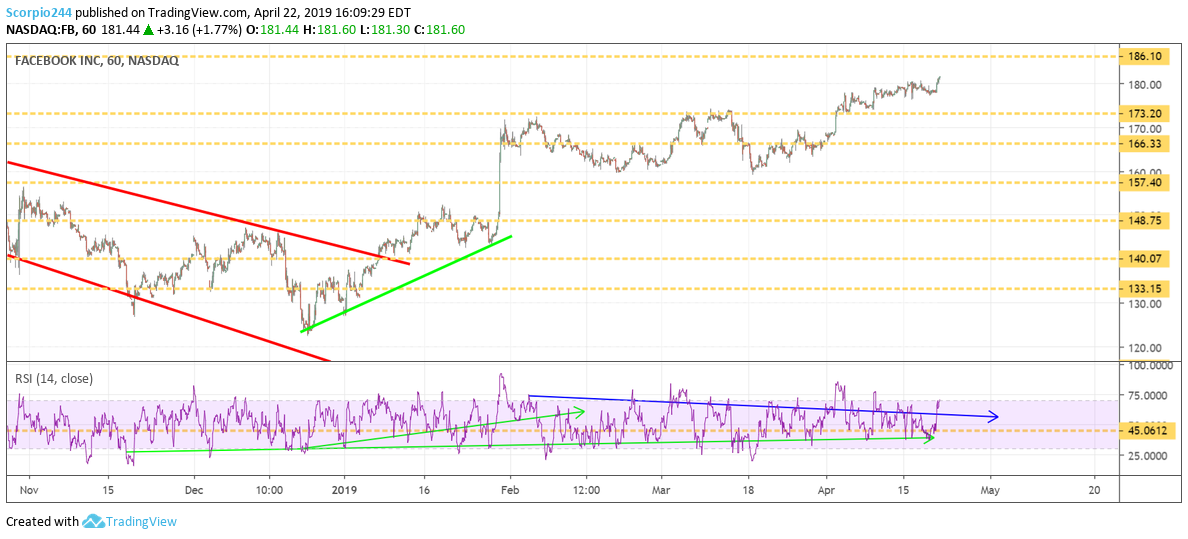The image size is (1188, 539).
Task: Click the '2019' label on time axis
Action: tap(344, 491)
